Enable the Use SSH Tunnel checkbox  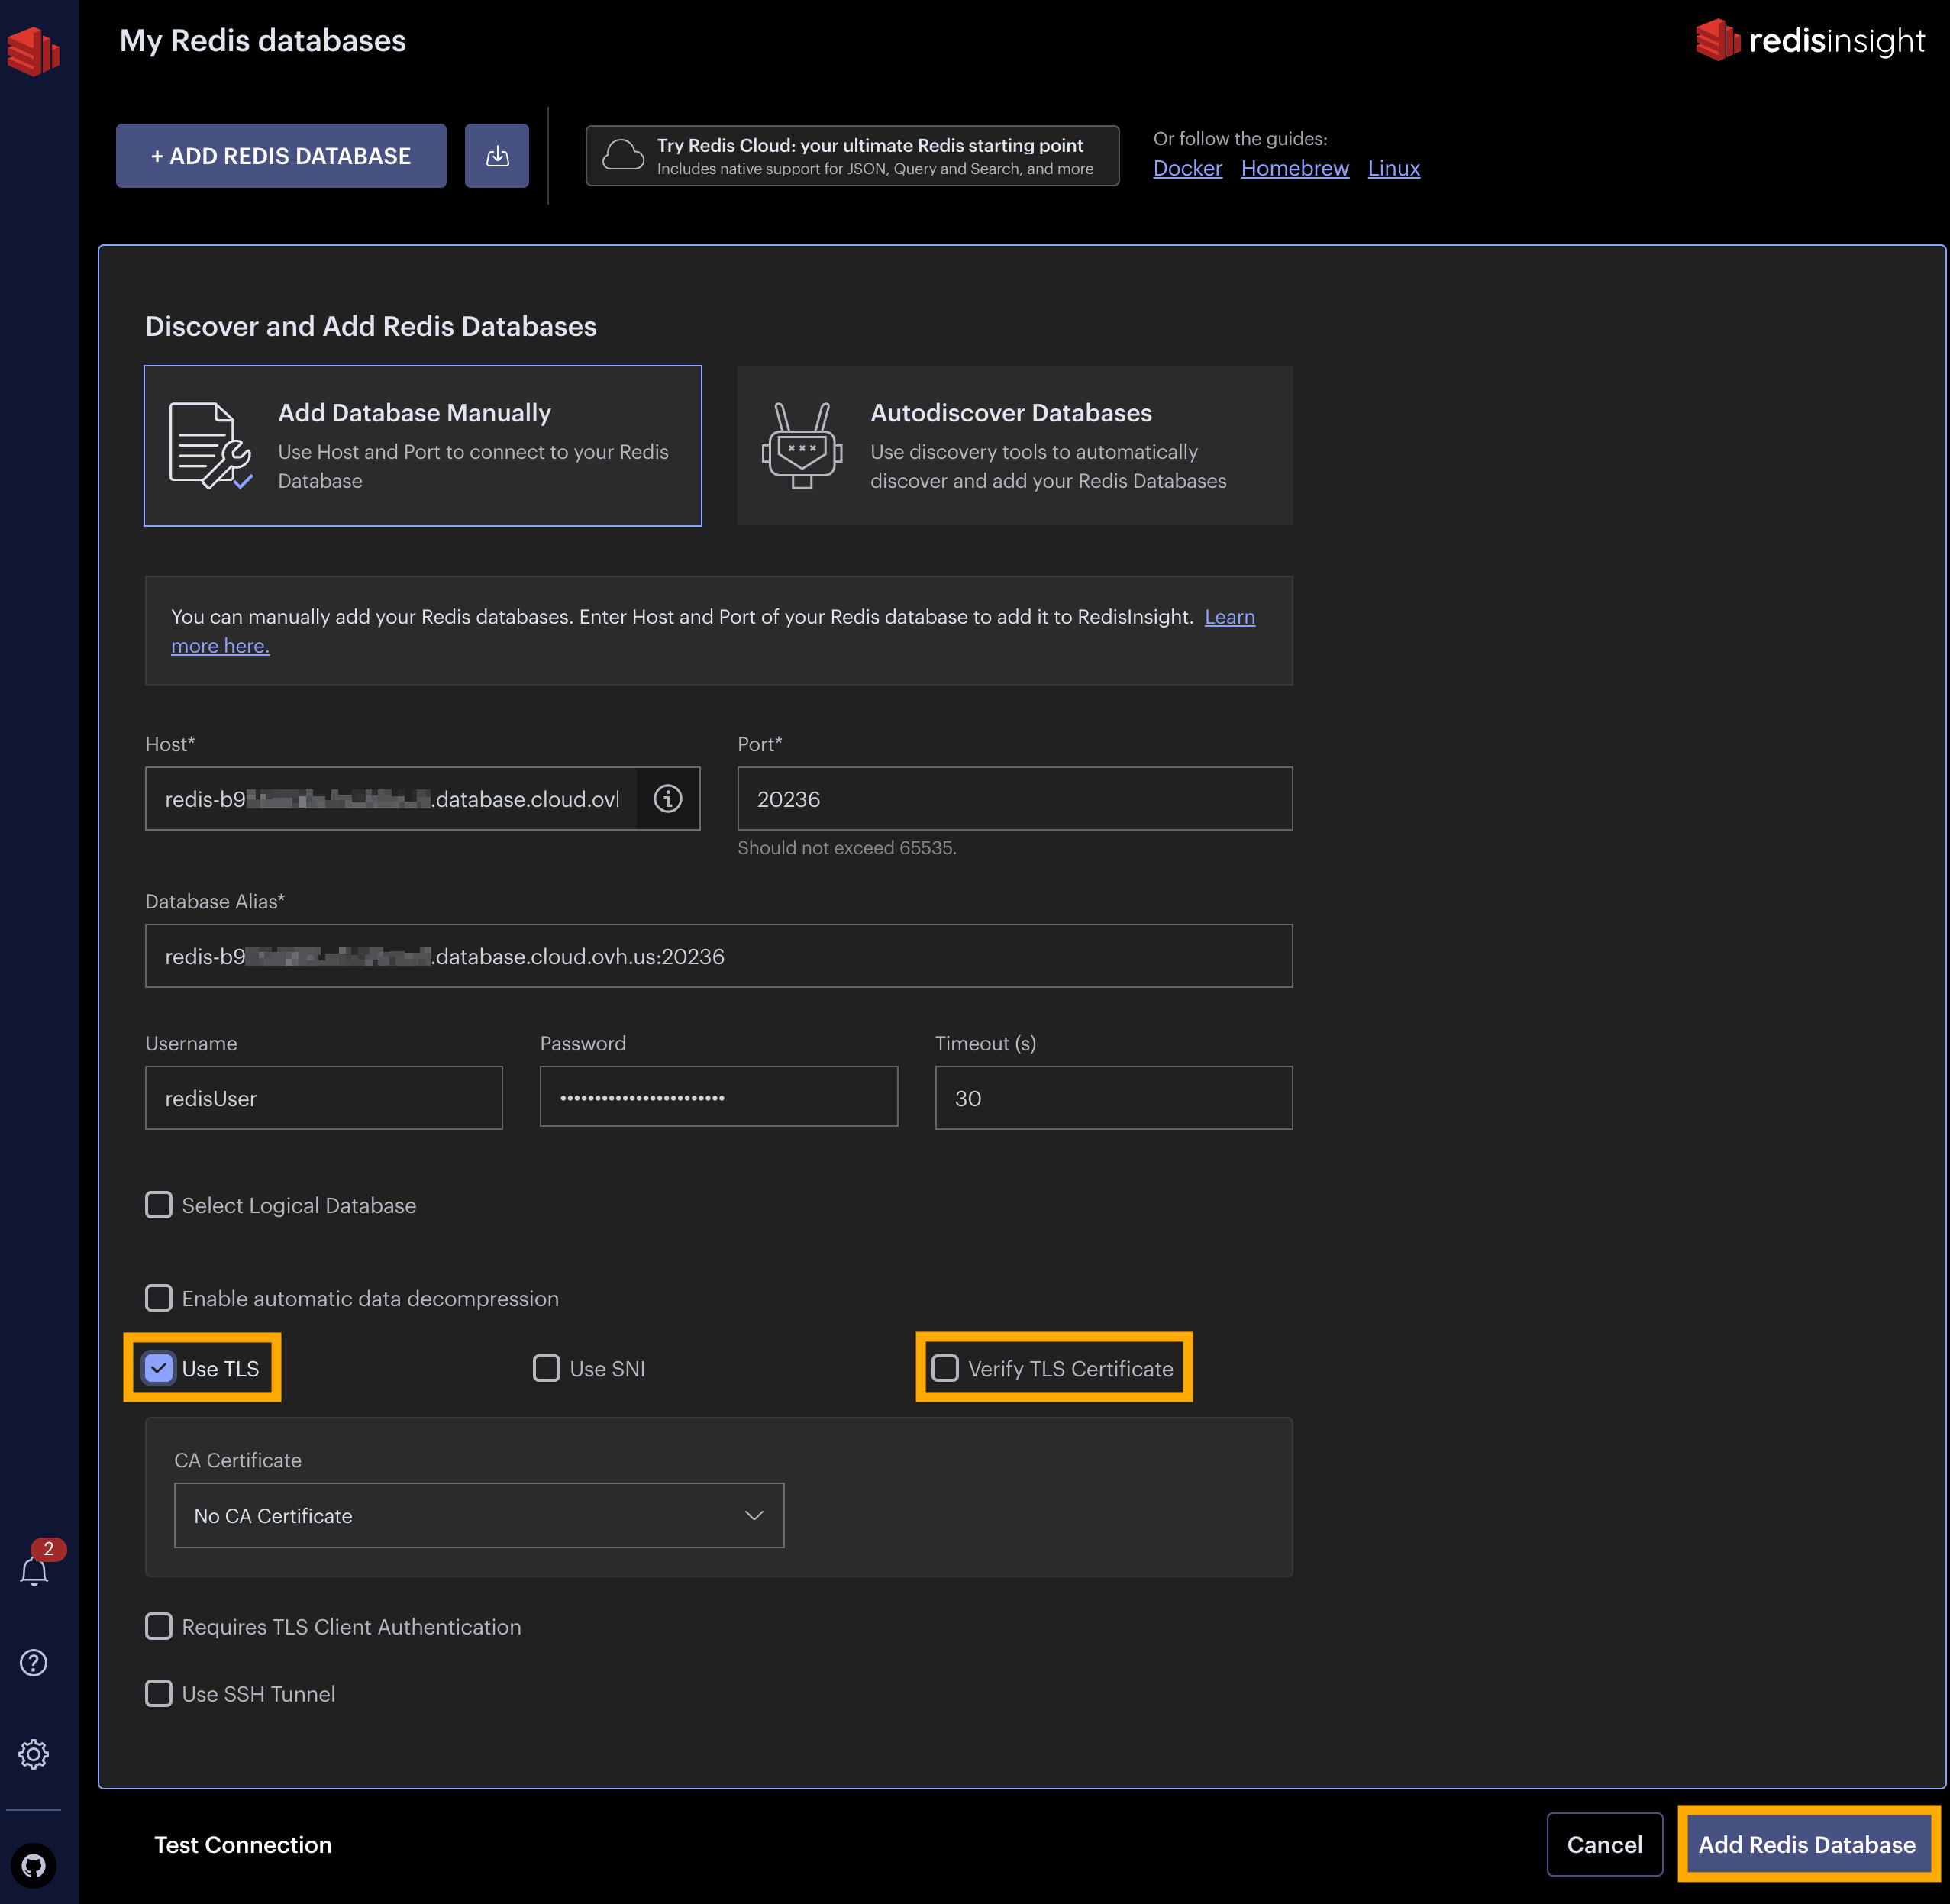click(159, 1693)
